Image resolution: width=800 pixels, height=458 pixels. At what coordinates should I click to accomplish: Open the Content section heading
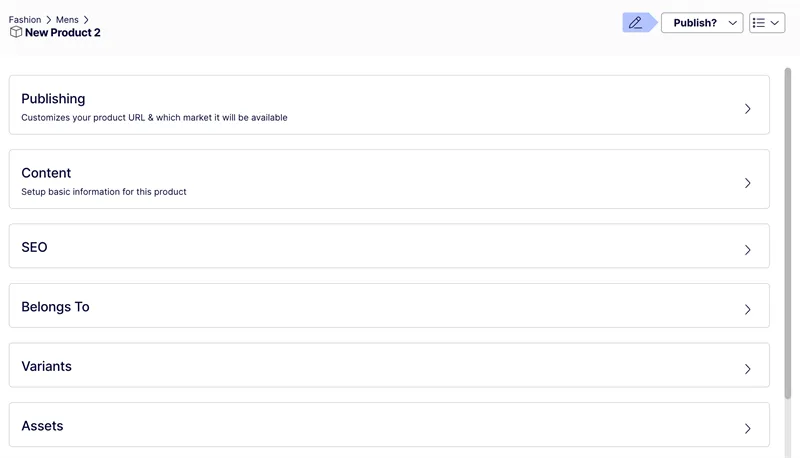[46, 173]
